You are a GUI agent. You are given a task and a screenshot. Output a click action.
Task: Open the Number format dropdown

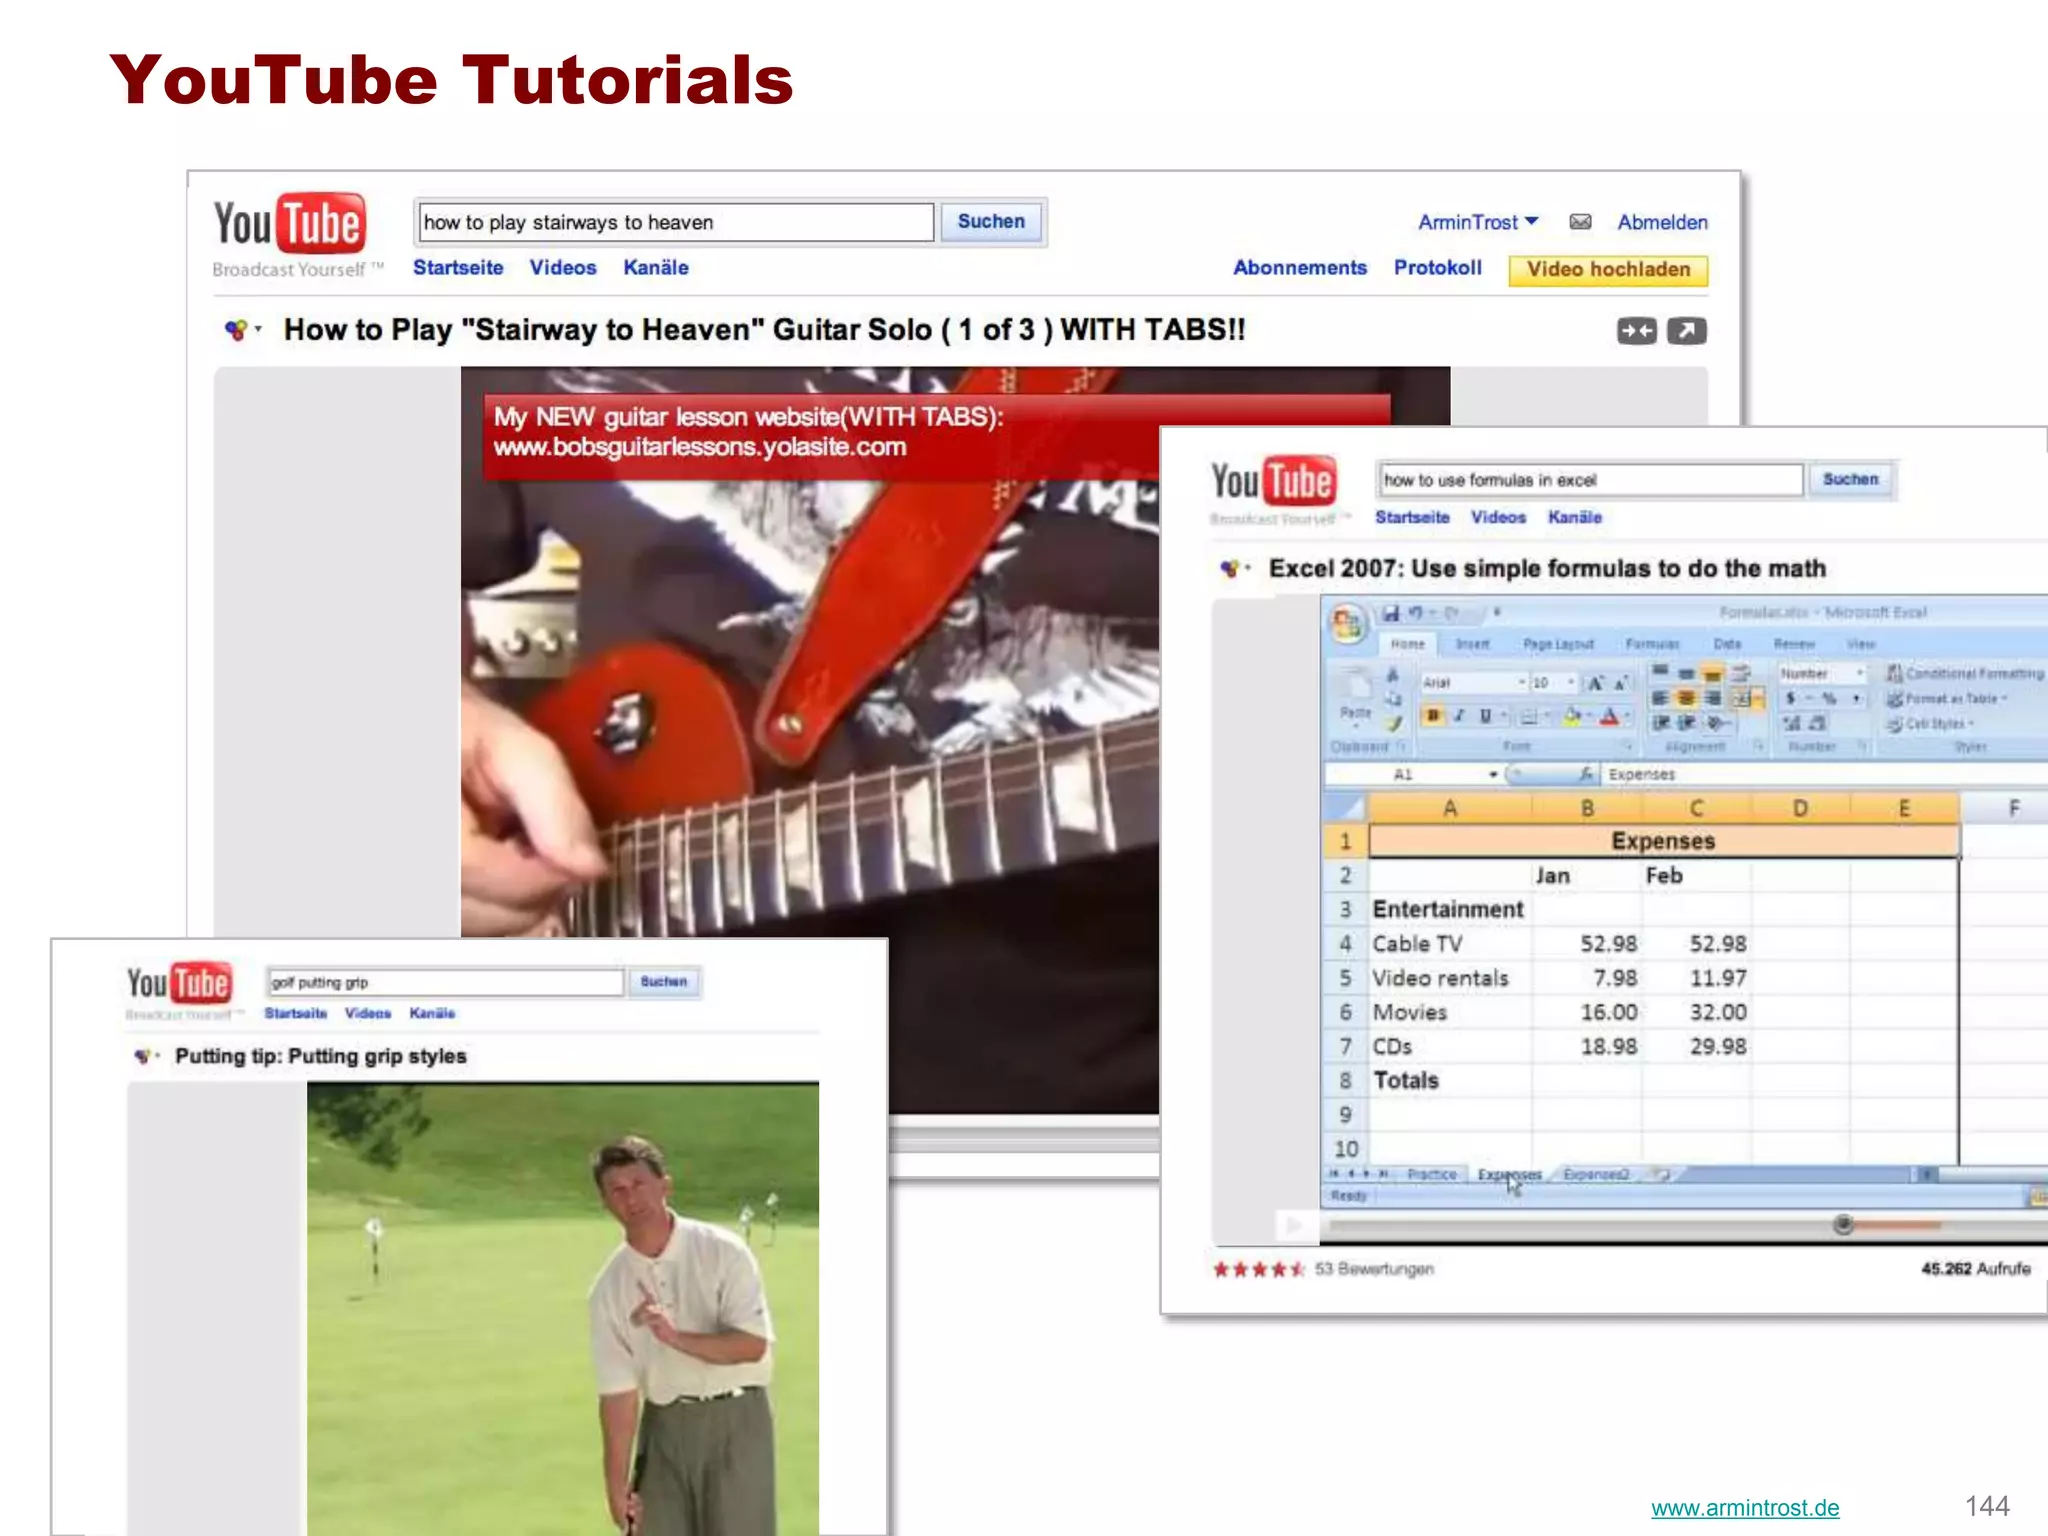[1860, 673]
